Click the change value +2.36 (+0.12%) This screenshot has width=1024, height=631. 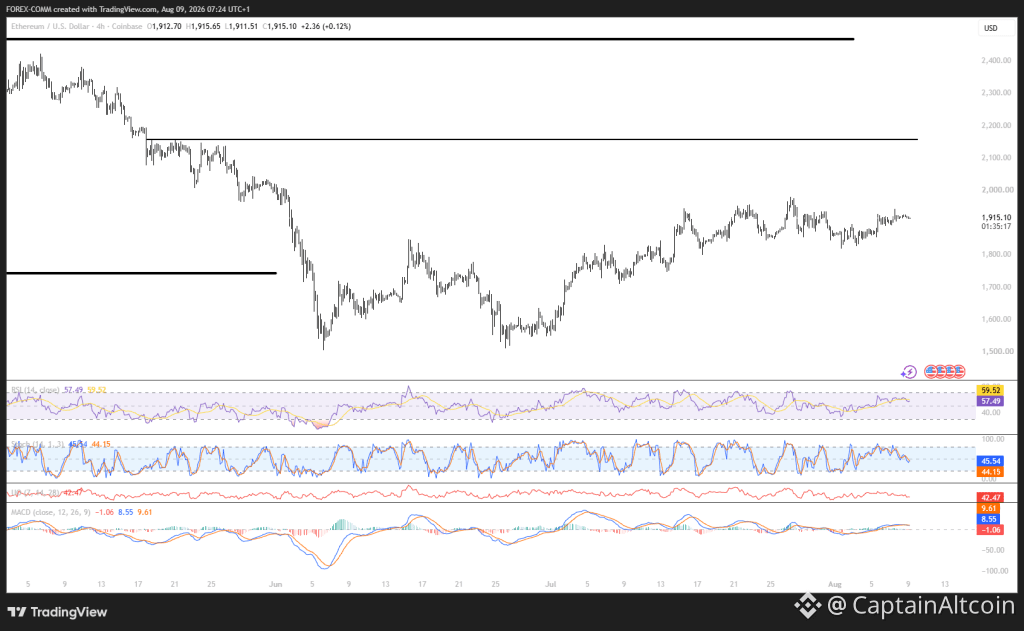click(x=326, y=27)
